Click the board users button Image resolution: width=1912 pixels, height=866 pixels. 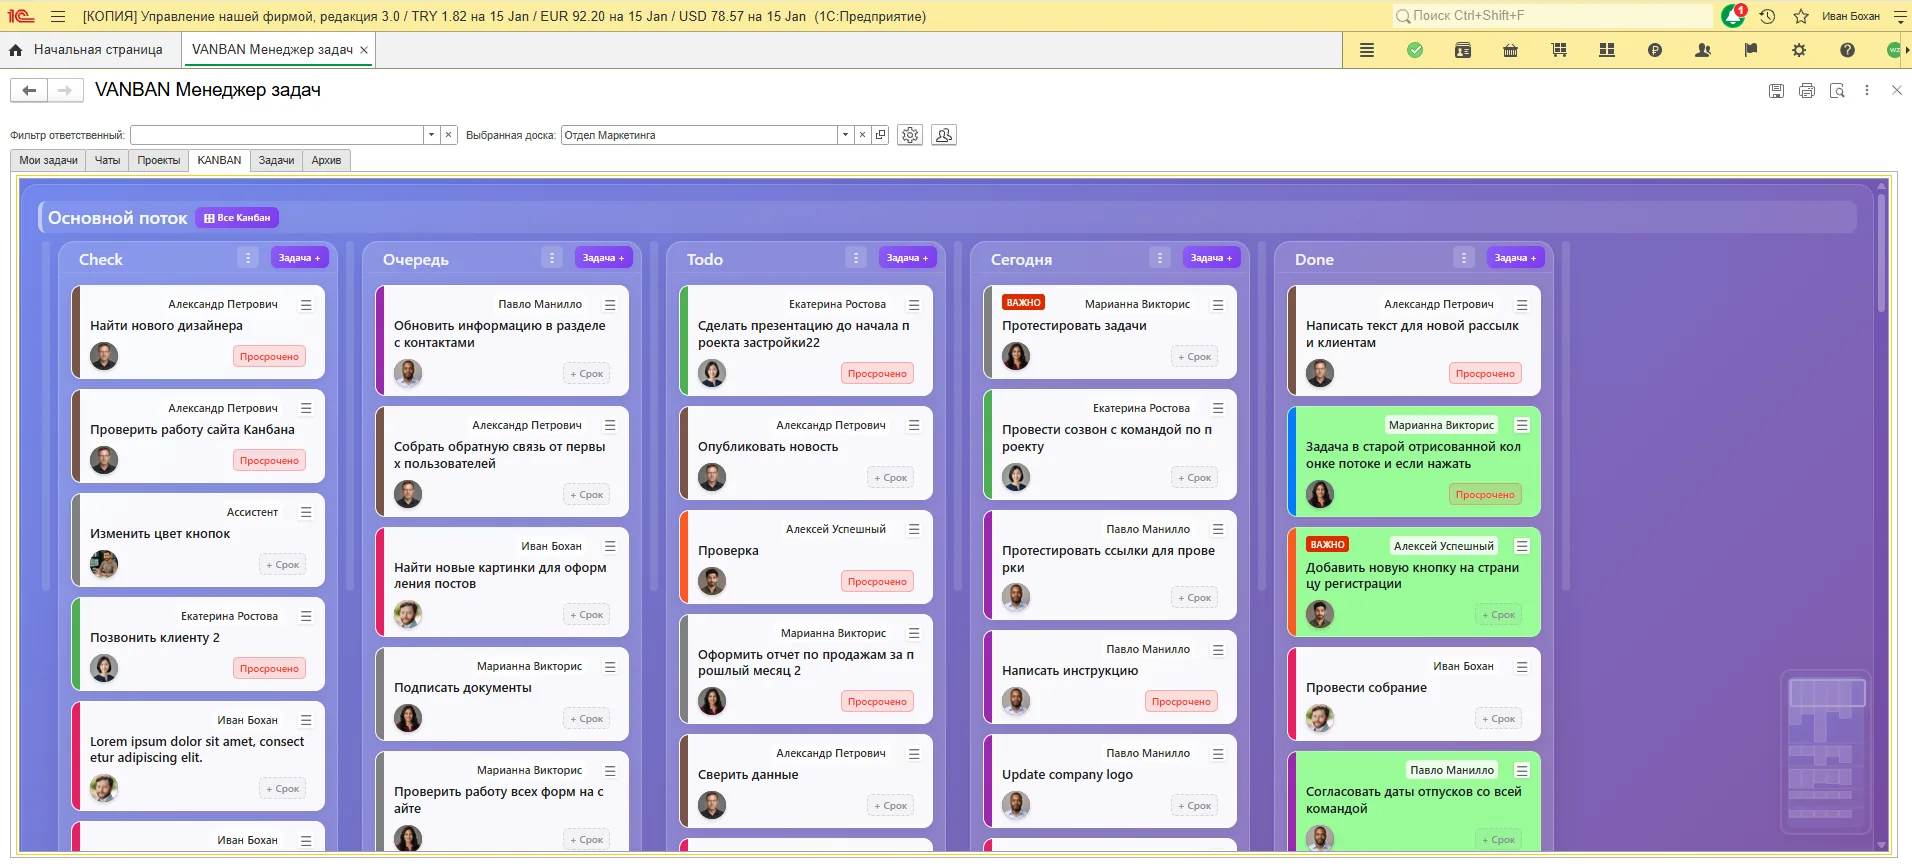944,135
